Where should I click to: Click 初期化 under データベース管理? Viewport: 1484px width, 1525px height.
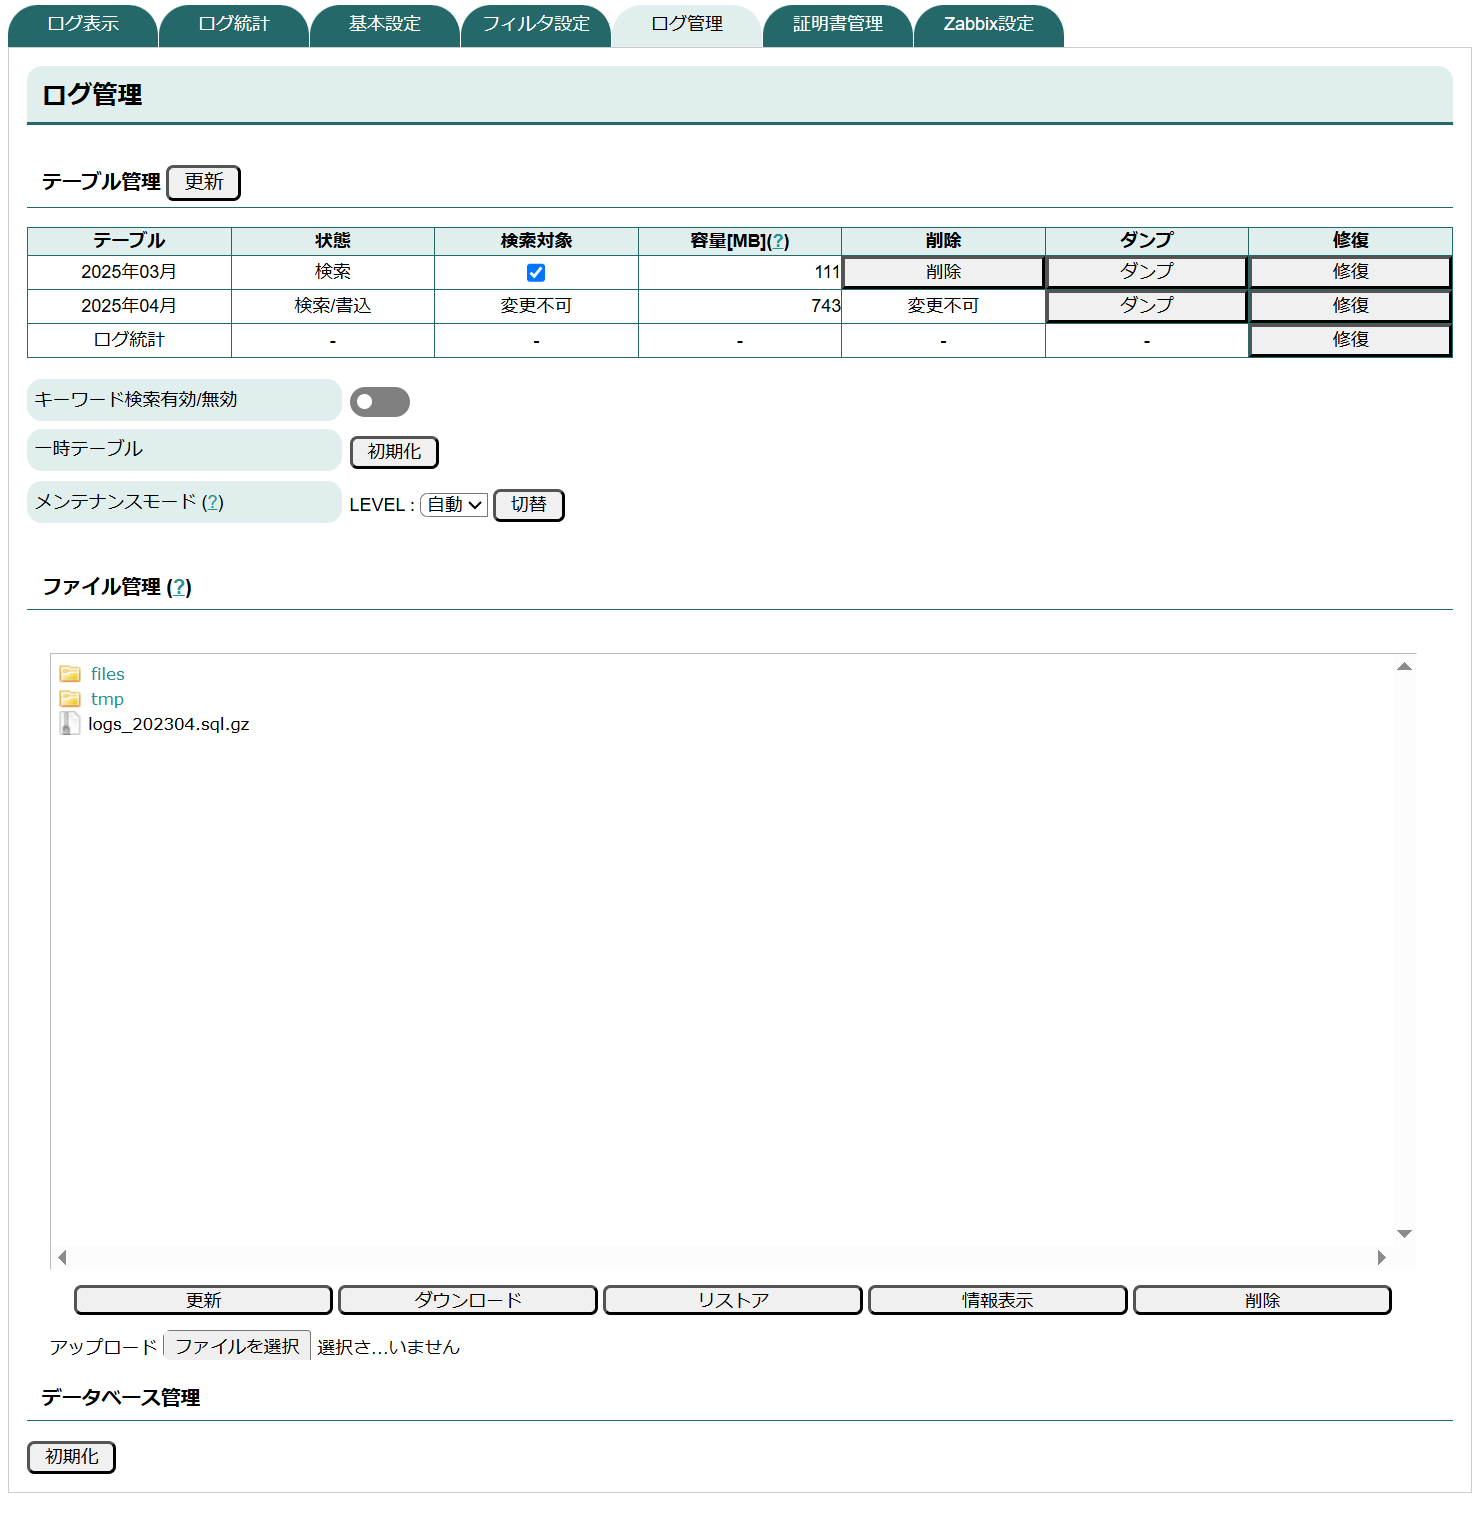click(72, 1457)
